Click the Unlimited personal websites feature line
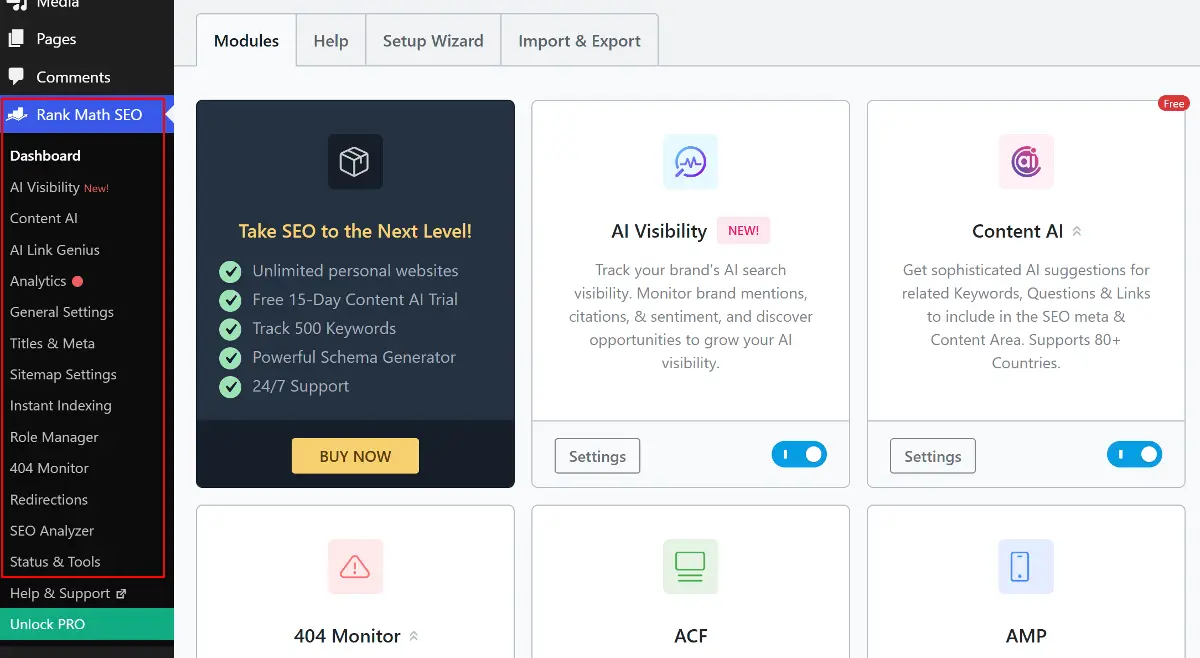 [355, 271]
